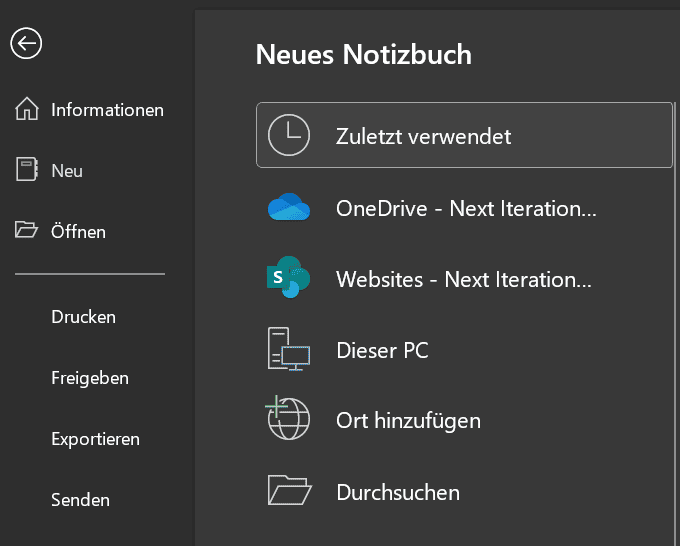Screen dimensions: 680x546
Task: Click Durchsuchen to browse folders
Action: click(x=398, y=492)
